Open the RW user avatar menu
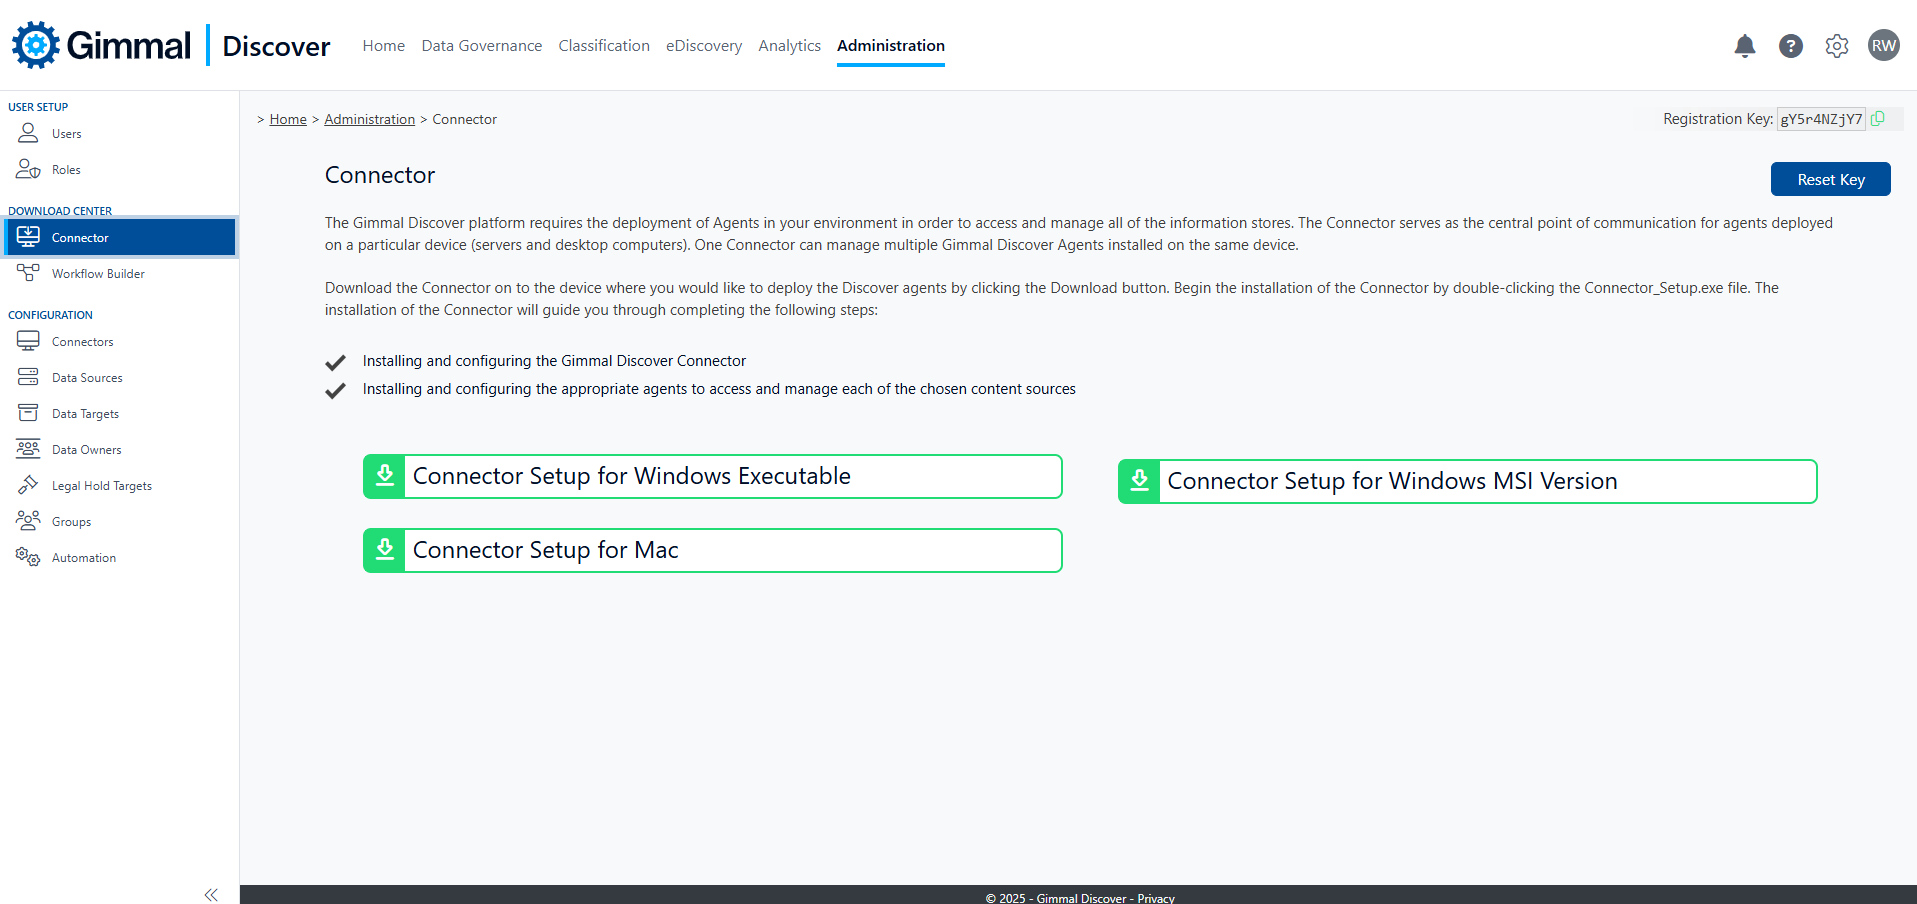1917x904 pixels. pyautogui.click(x=1883, y=45)
